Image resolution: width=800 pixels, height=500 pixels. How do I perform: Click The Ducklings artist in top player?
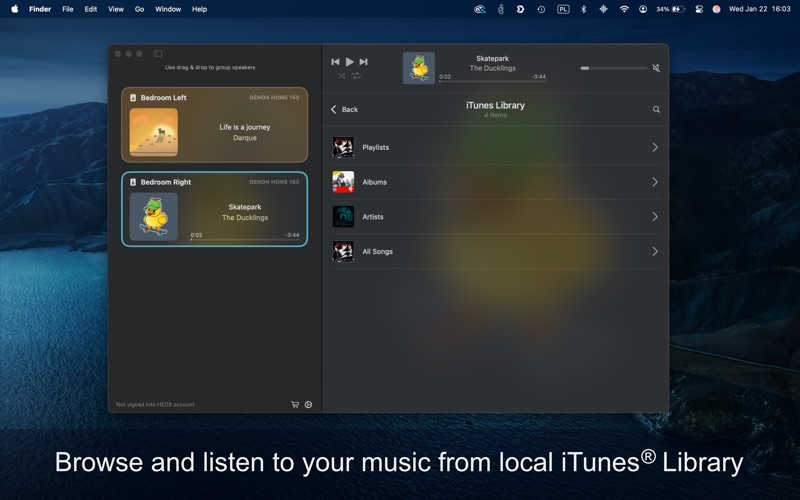492,68
